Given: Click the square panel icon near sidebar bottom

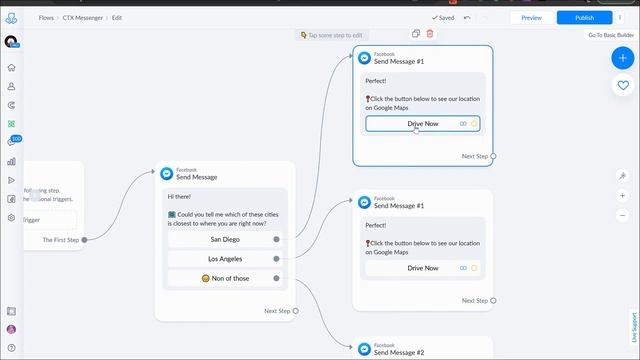Looking at the screenshot, I should pos(11,311).
